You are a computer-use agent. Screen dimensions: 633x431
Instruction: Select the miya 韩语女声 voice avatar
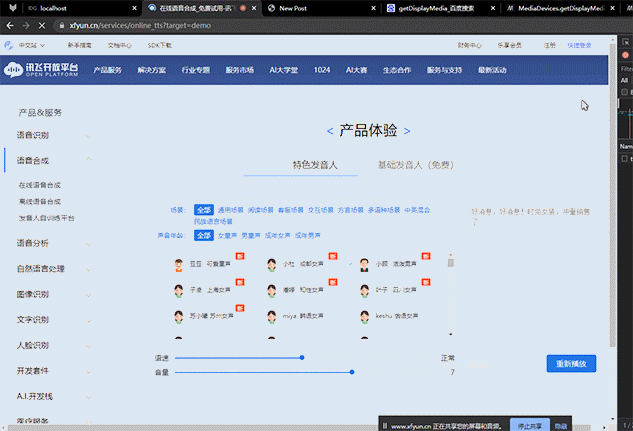point(272,317)
